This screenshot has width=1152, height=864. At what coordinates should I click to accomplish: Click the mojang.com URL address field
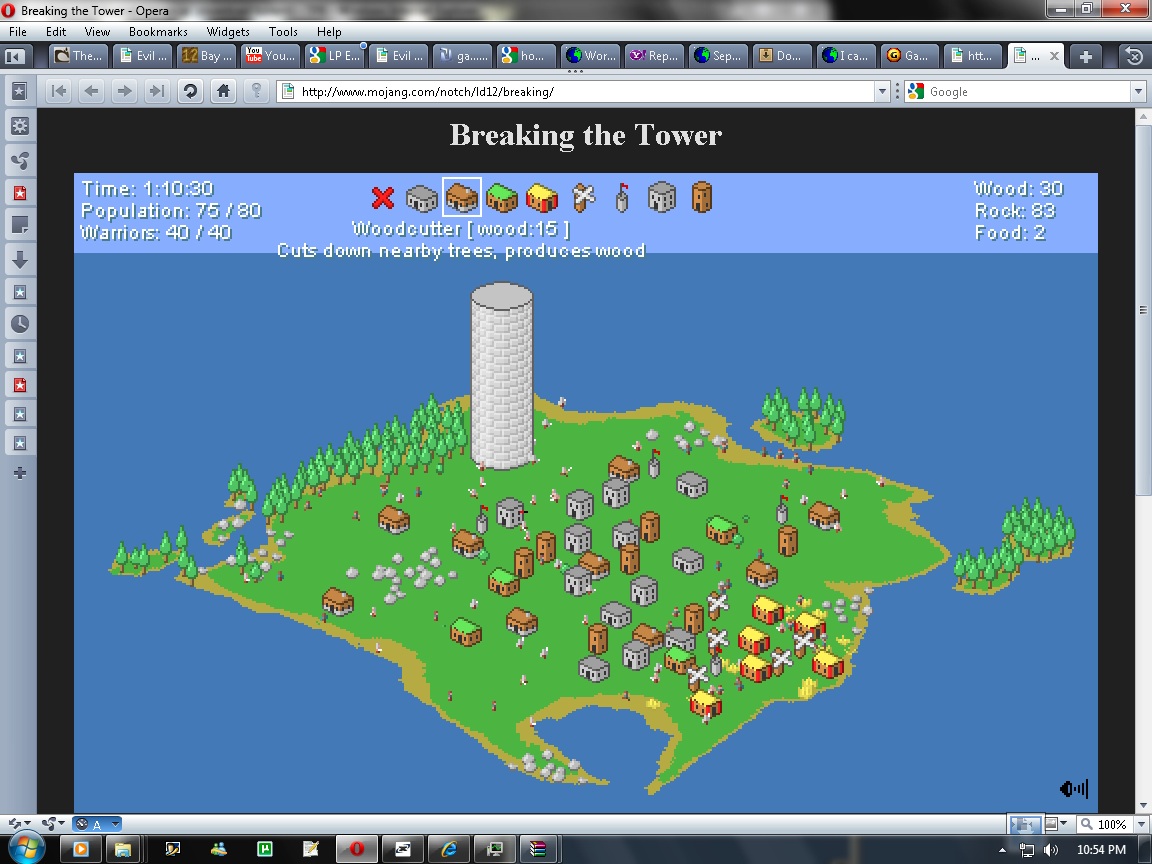(x=580, y=92)
